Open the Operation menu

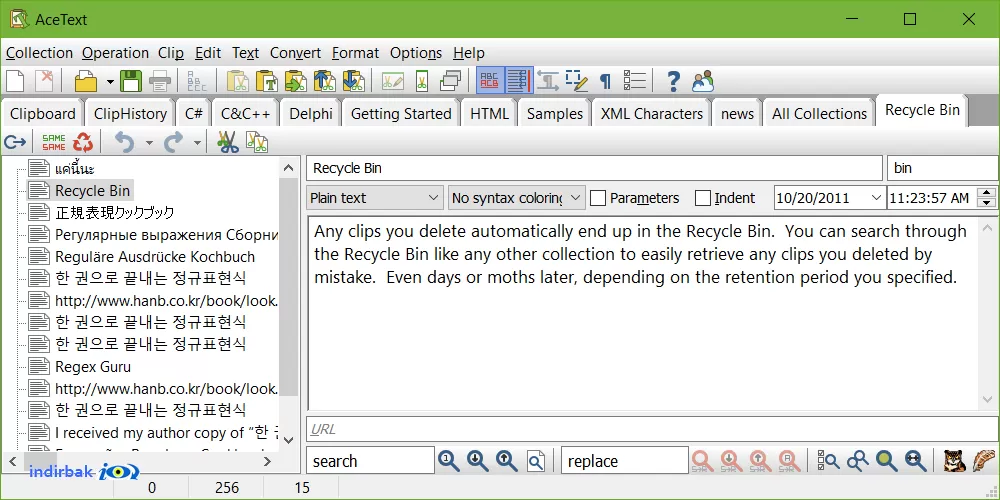tap(115, 53)
